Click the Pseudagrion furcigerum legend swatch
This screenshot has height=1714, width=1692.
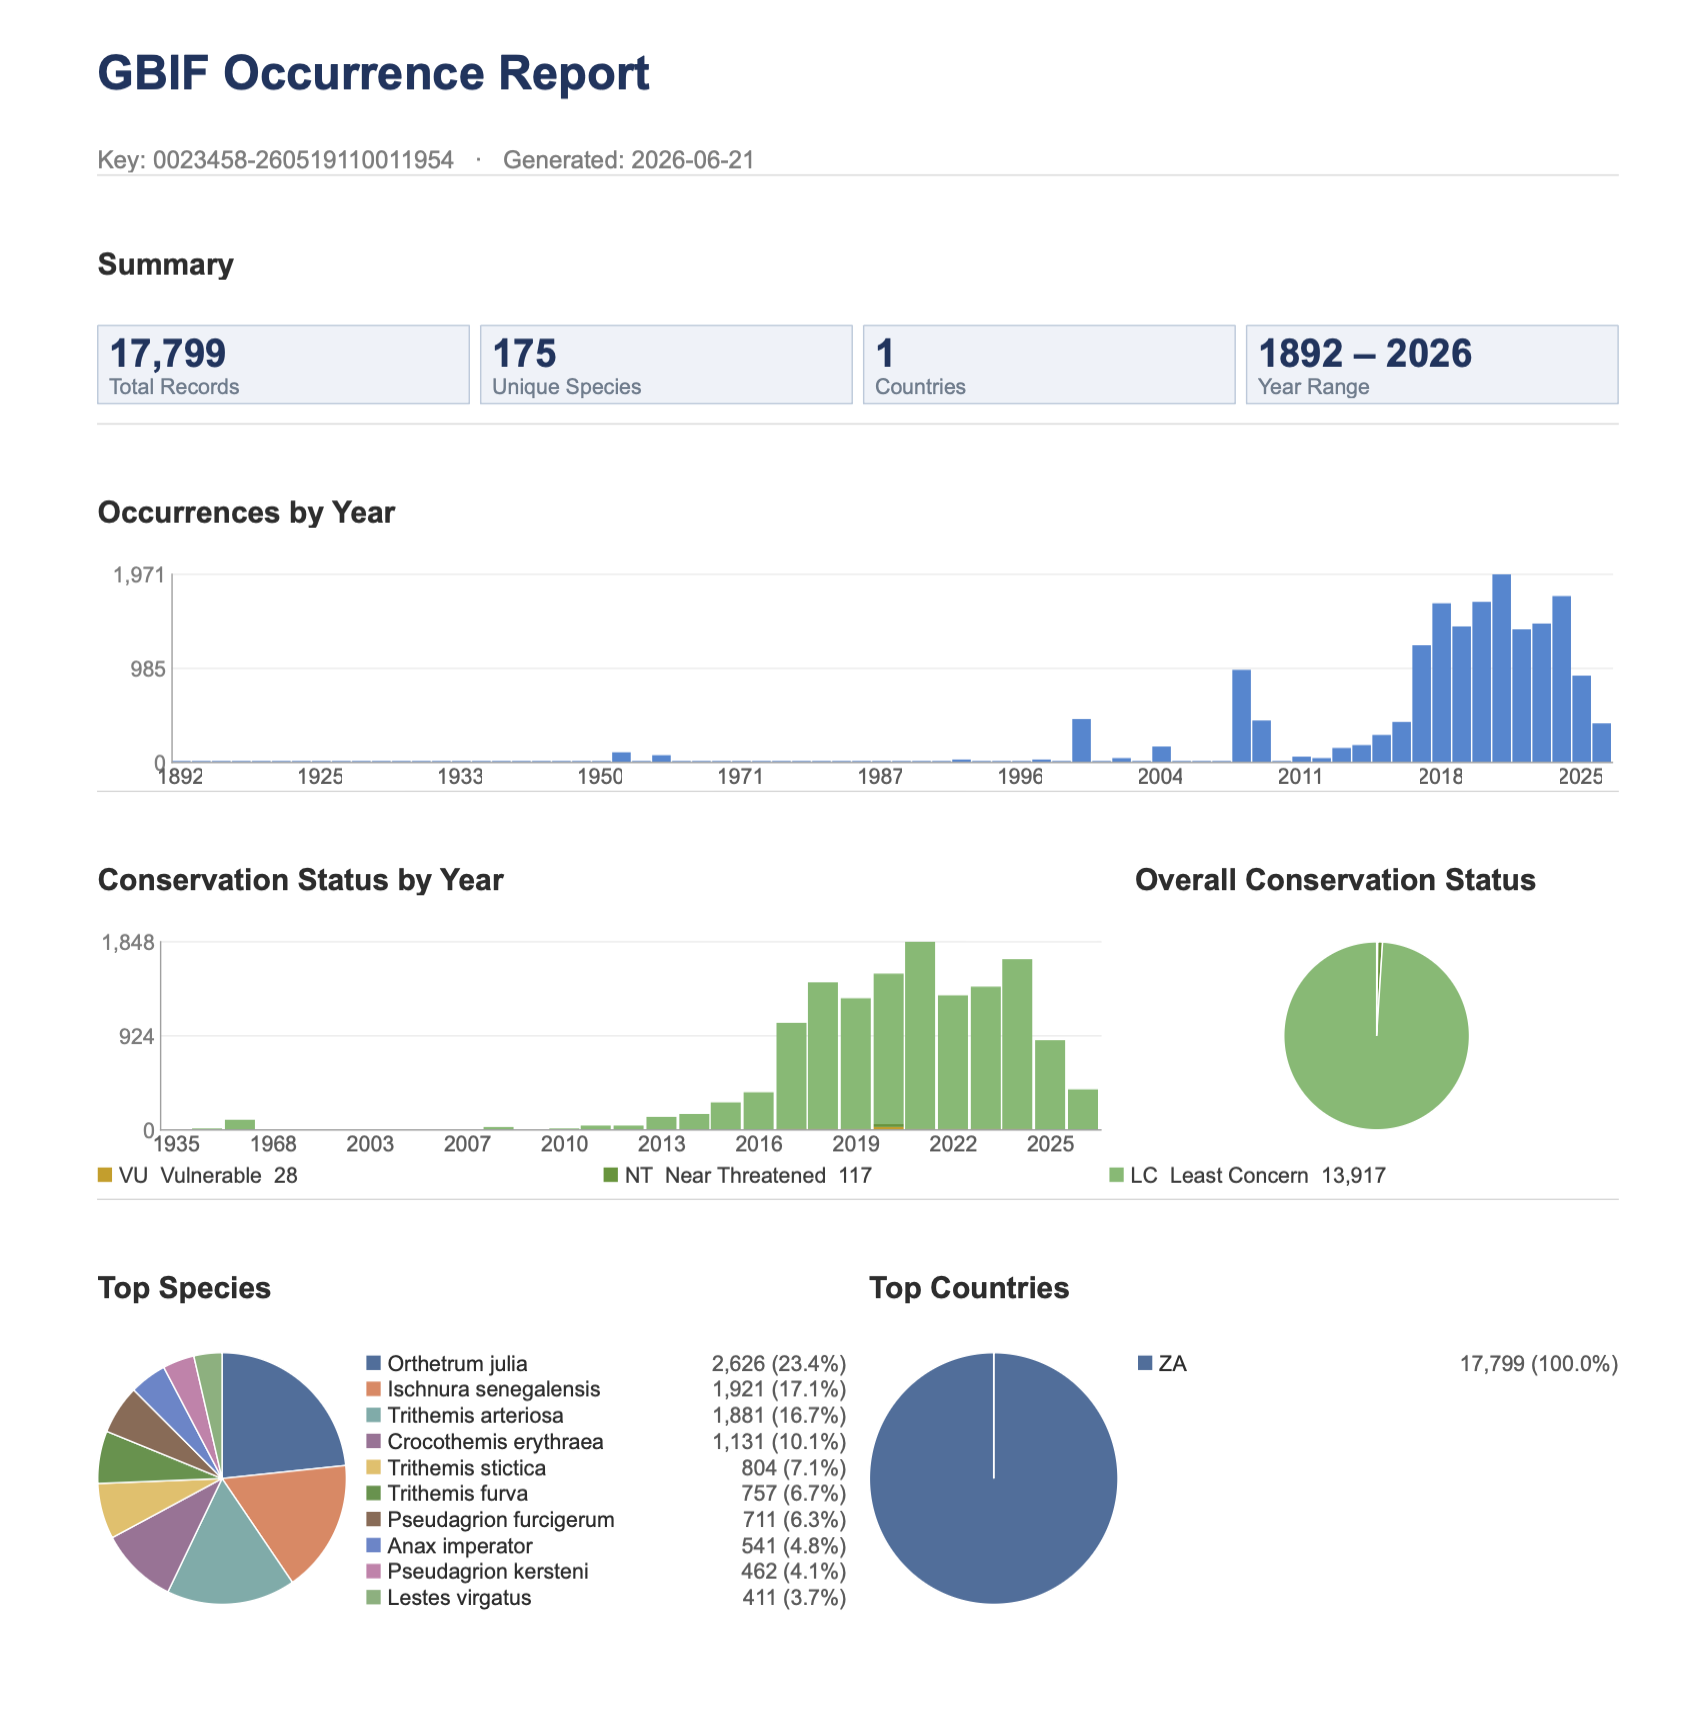coord(374,1519)
